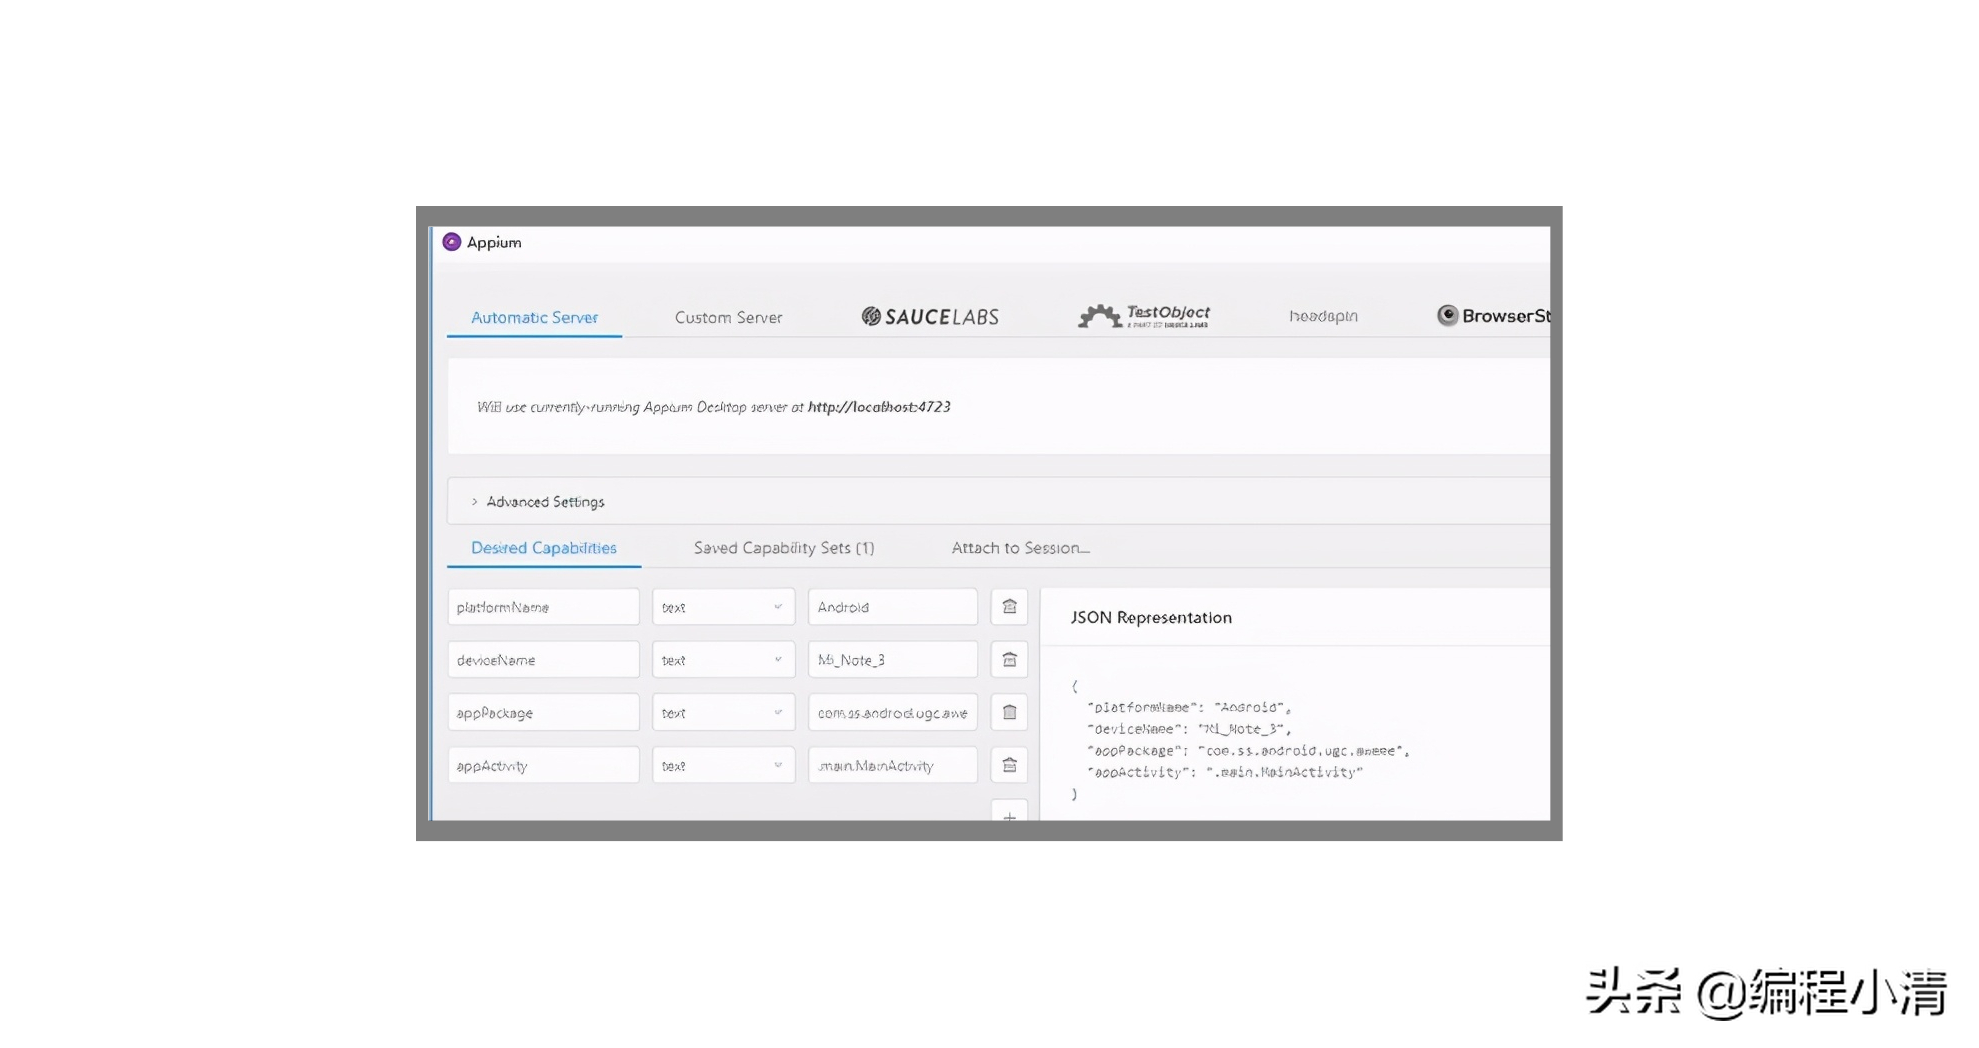Click the appActivity name field
The width and height of the screenshot is (1979, 1048).
543,766
